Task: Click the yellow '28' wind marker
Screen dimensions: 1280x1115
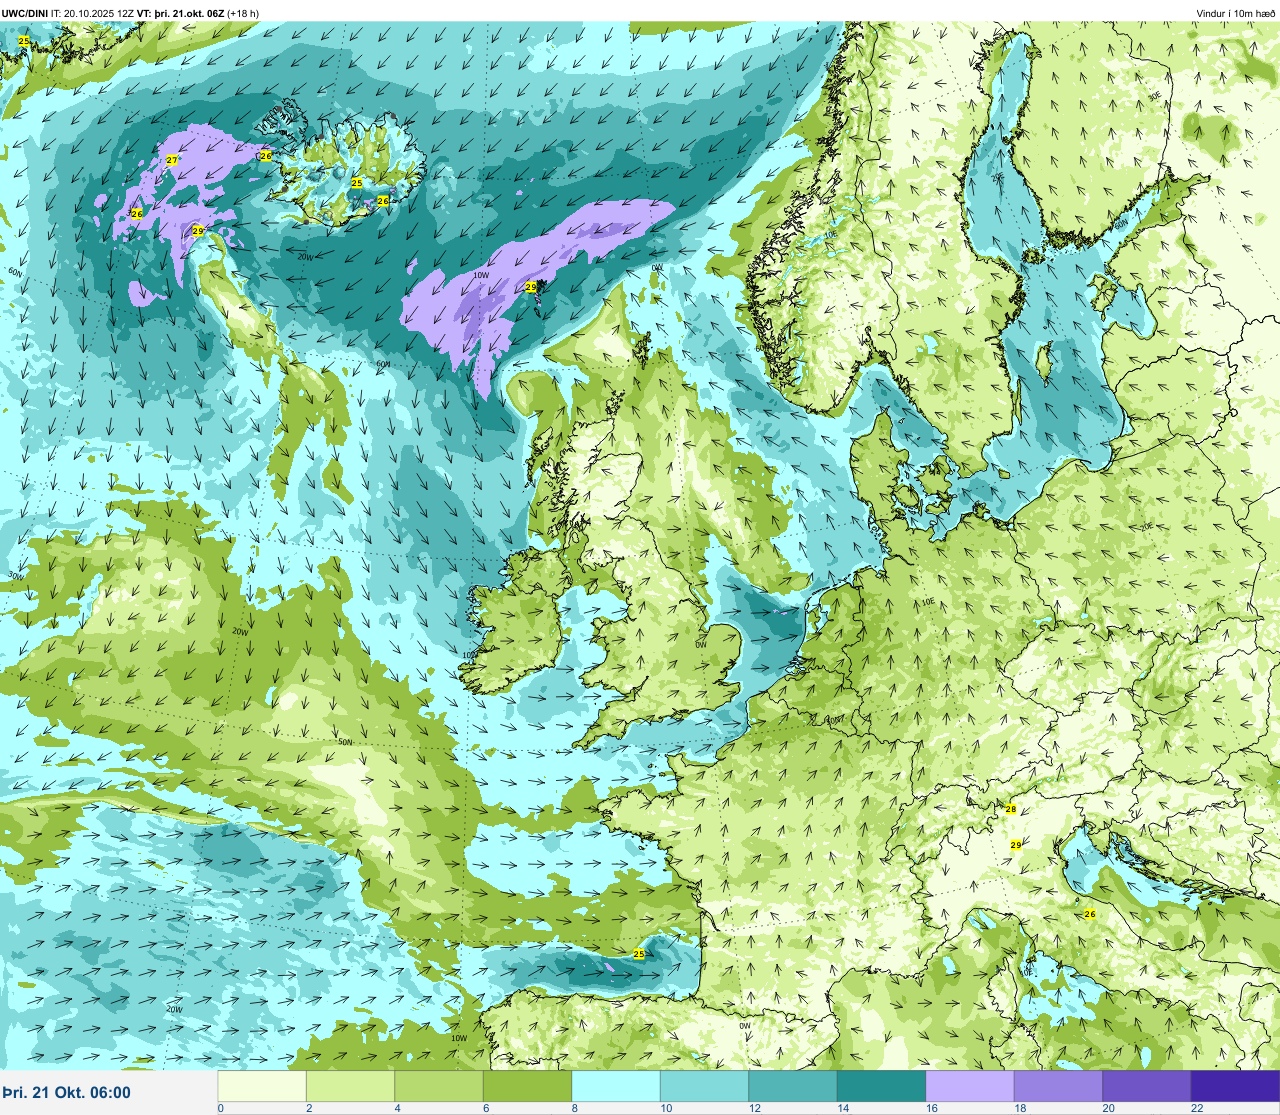Action: point(1011,809)
